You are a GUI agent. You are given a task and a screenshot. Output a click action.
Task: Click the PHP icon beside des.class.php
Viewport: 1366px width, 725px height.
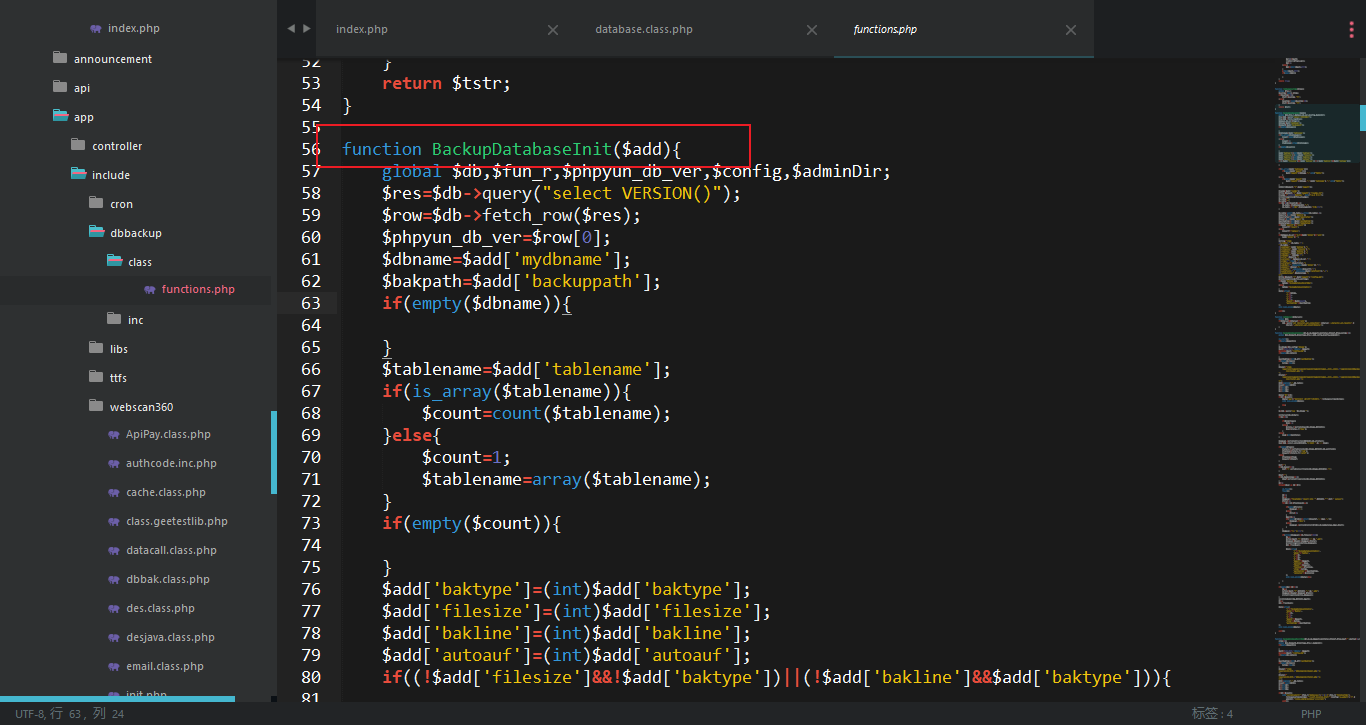tap(114, 609)
